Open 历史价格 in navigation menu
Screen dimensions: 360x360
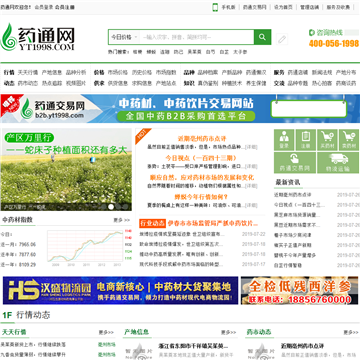click(x=142, y=72)
